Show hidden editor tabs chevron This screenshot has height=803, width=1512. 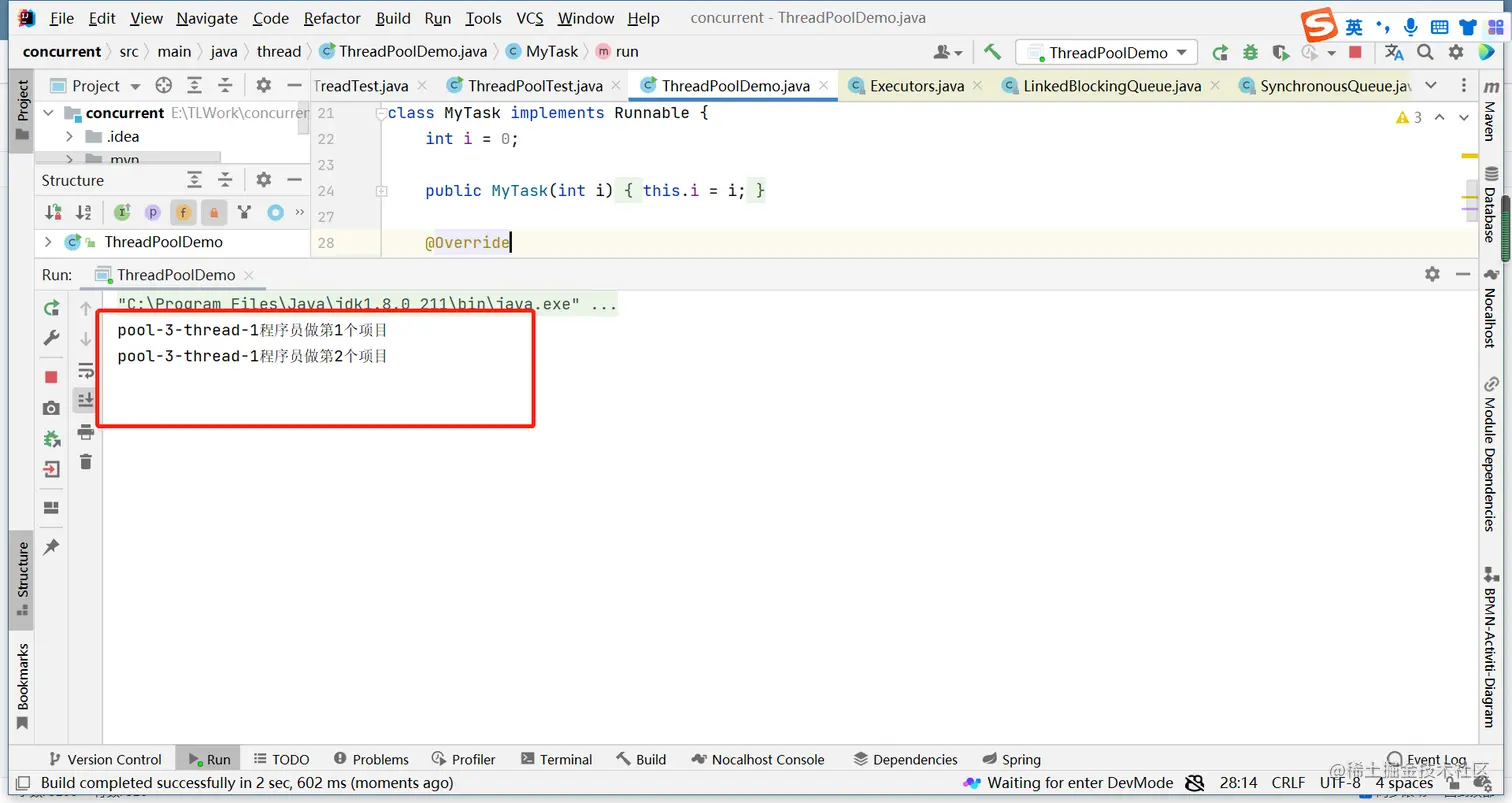pyautogui.click(x=1430, y=85)
